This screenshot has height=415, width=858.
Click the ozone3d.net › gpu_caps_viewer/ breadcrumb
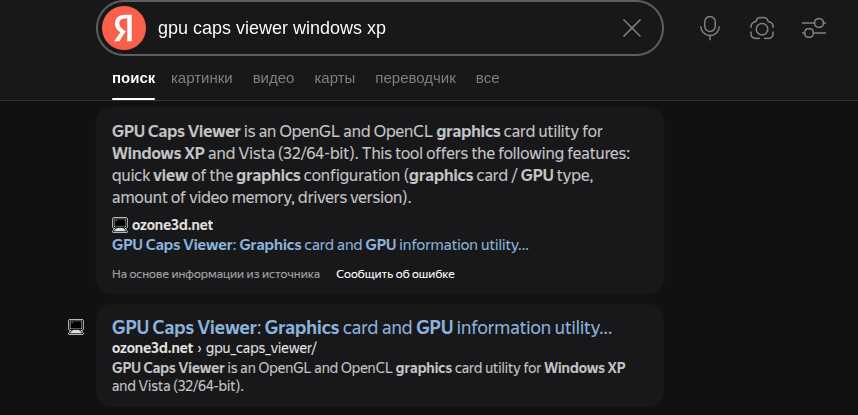tap(214, 348)
